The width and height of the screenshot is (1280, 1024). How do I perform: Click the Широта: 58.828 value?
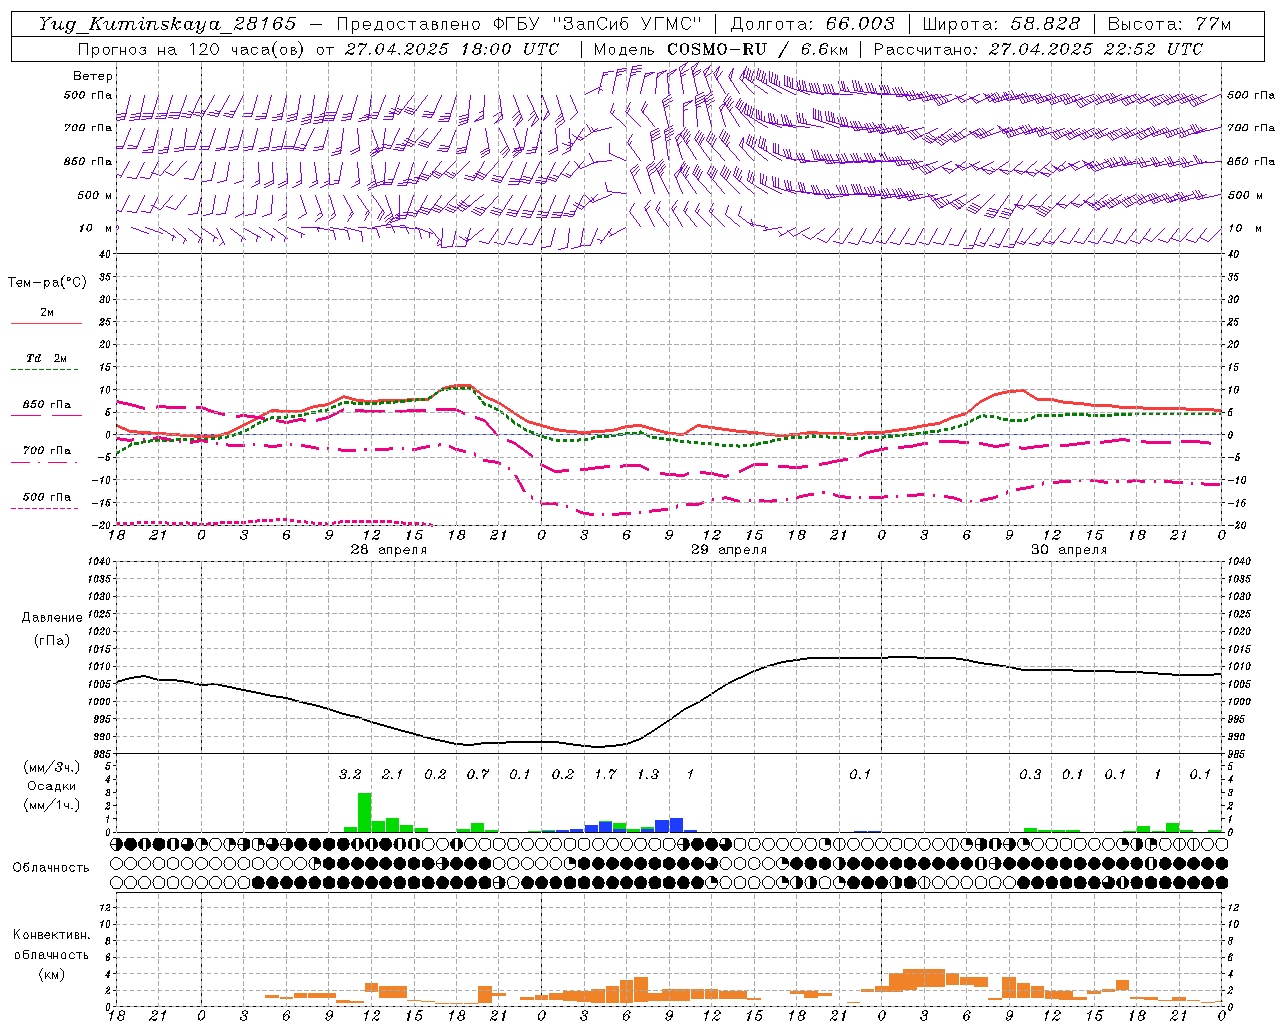point(1002,24)
